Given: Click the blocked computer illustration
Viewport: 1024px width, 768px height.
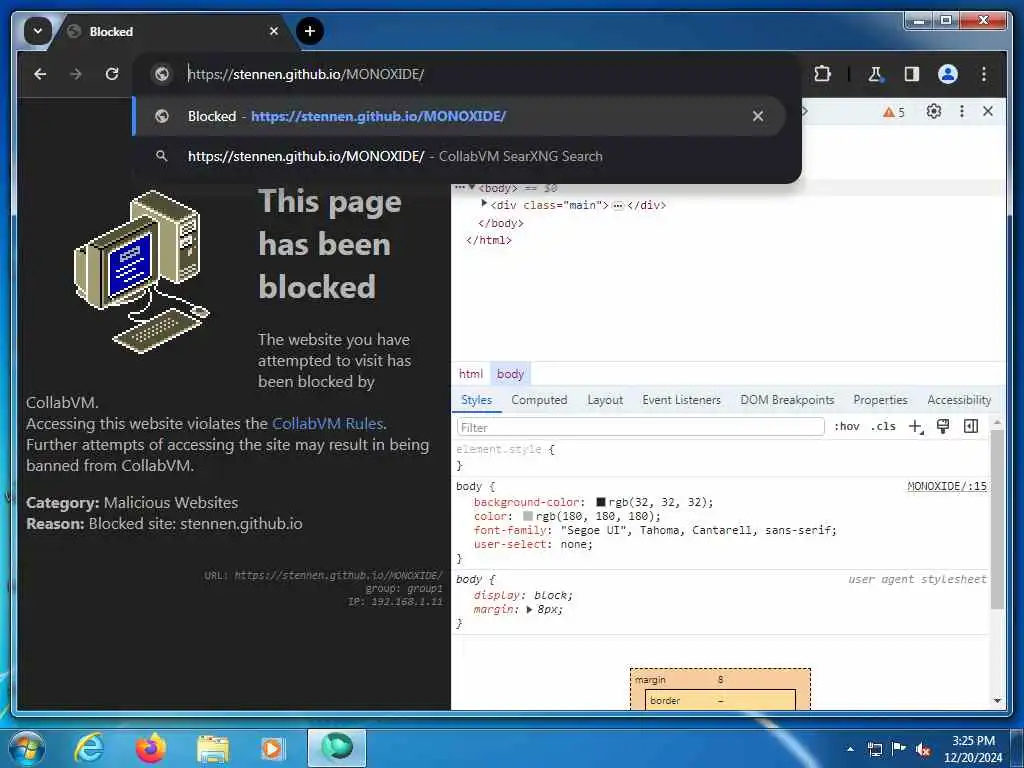Looking at the screenshot, I should point(142,271).
